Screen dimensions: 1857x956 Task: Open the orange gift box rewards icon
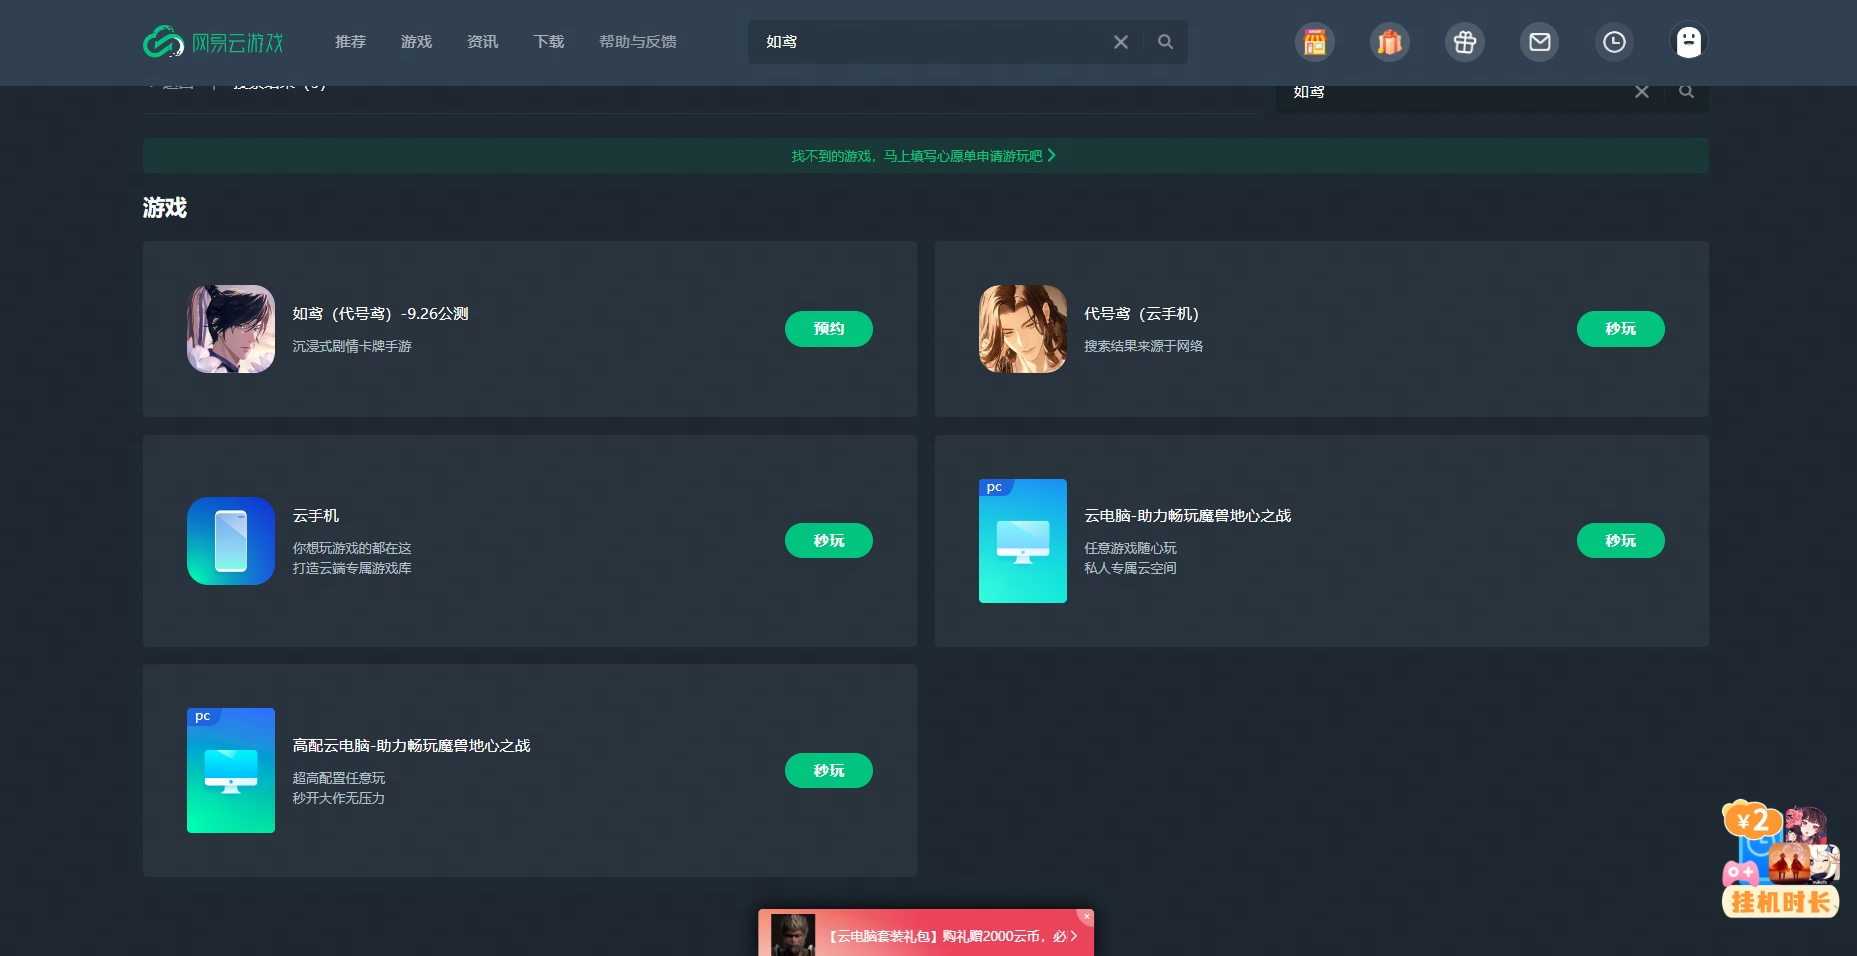click(x=1389, y=42)
